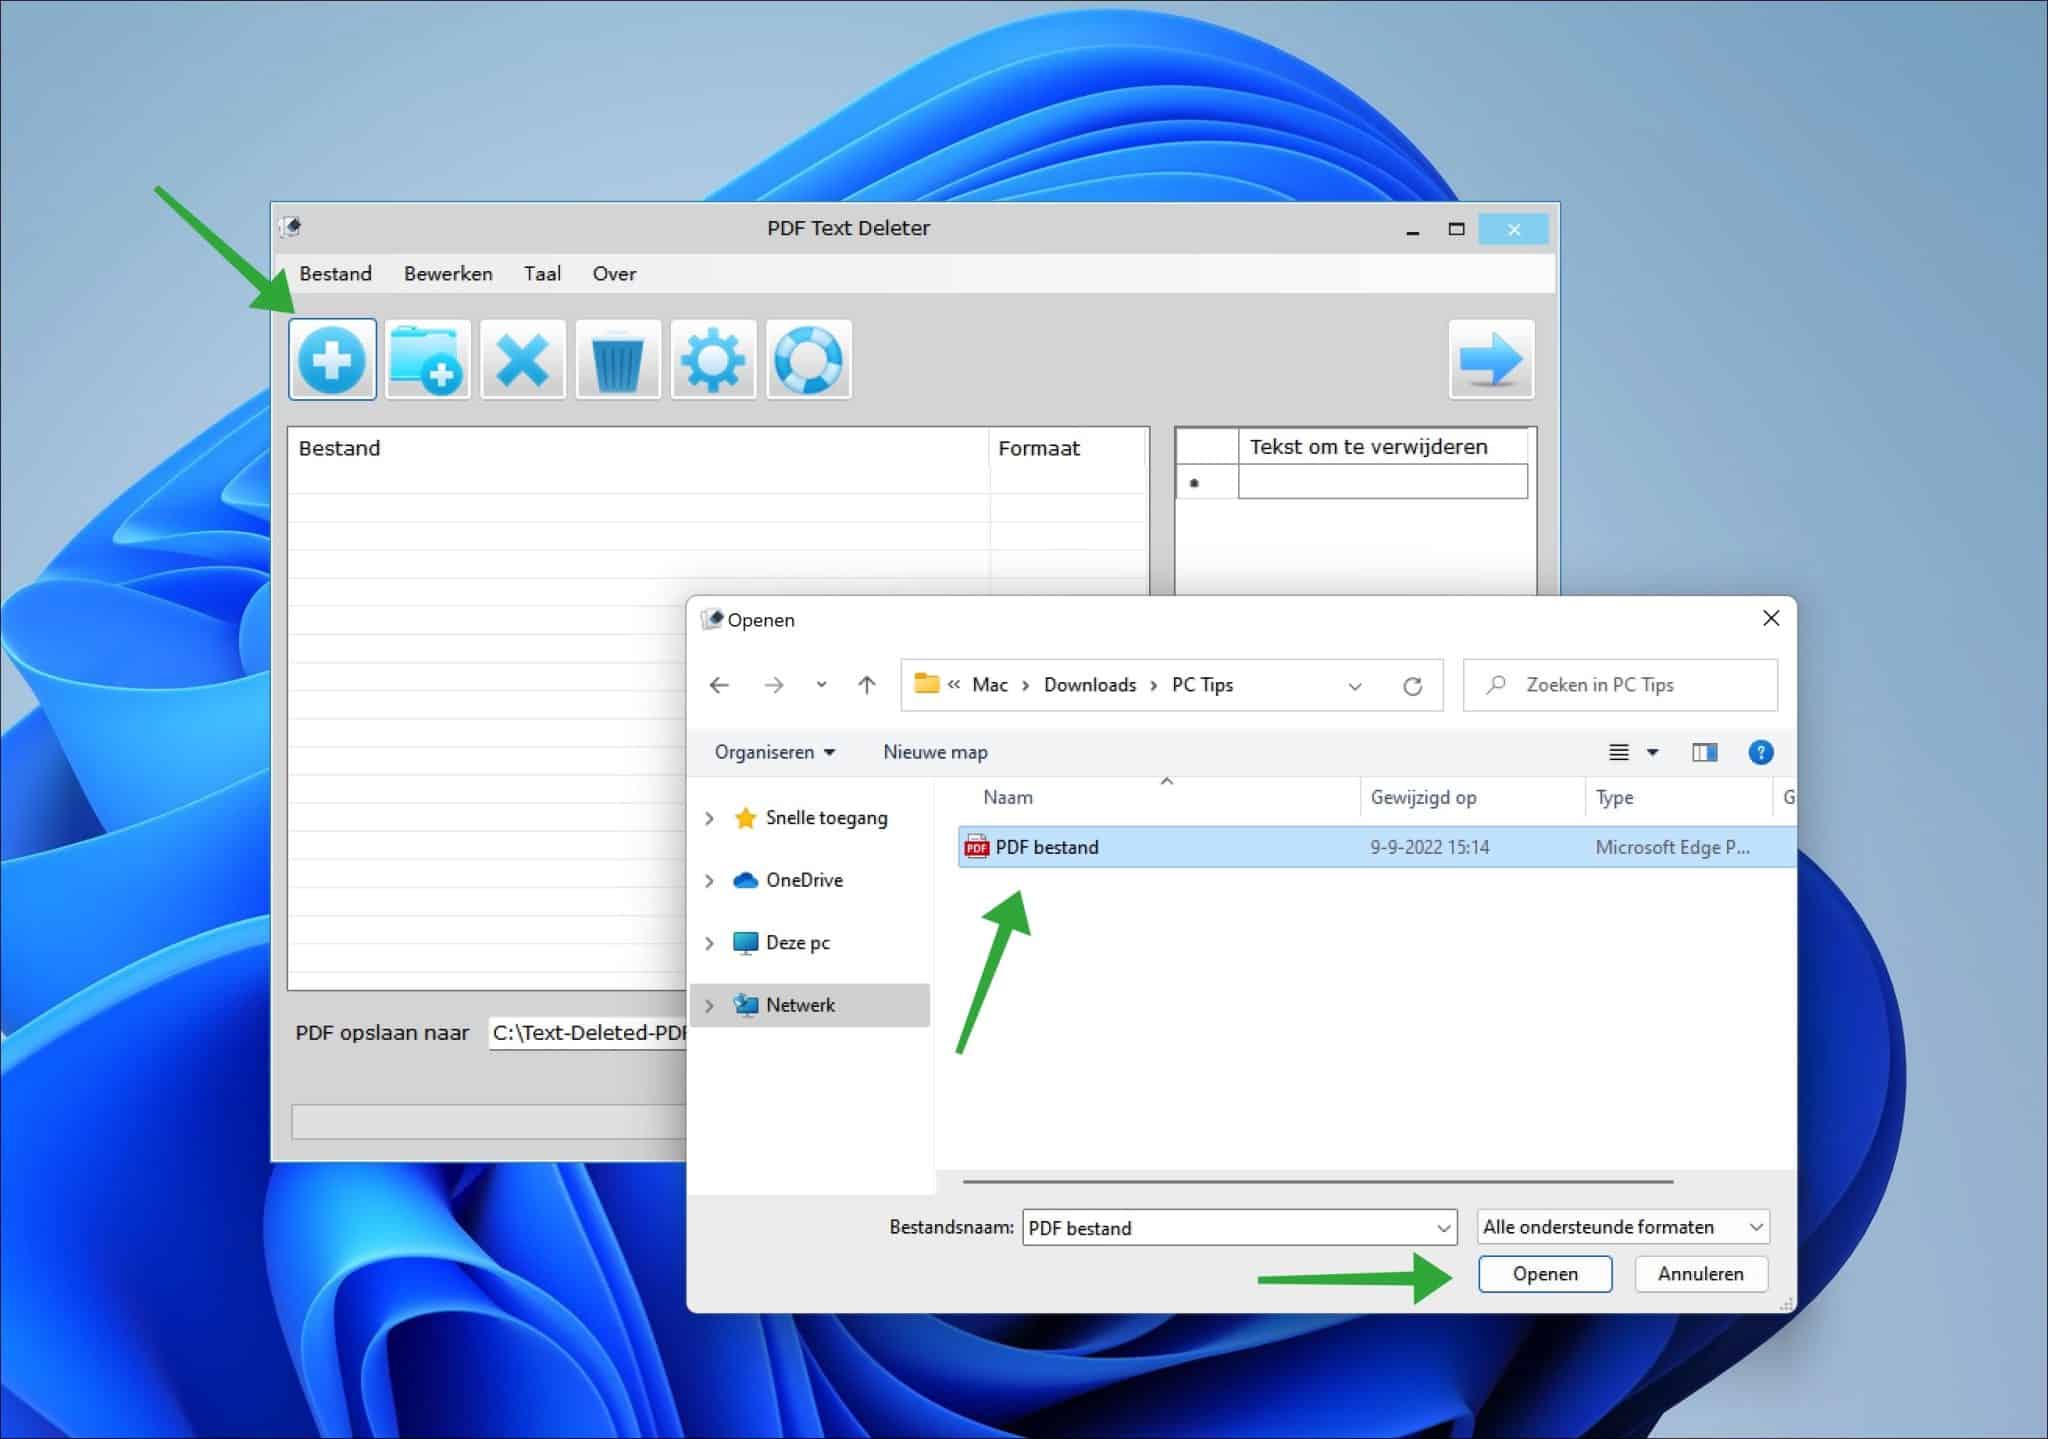Screen dimensions: 2048x1439
Task: Click the lifebuoy help icon
Action: [x=808, y=360]
